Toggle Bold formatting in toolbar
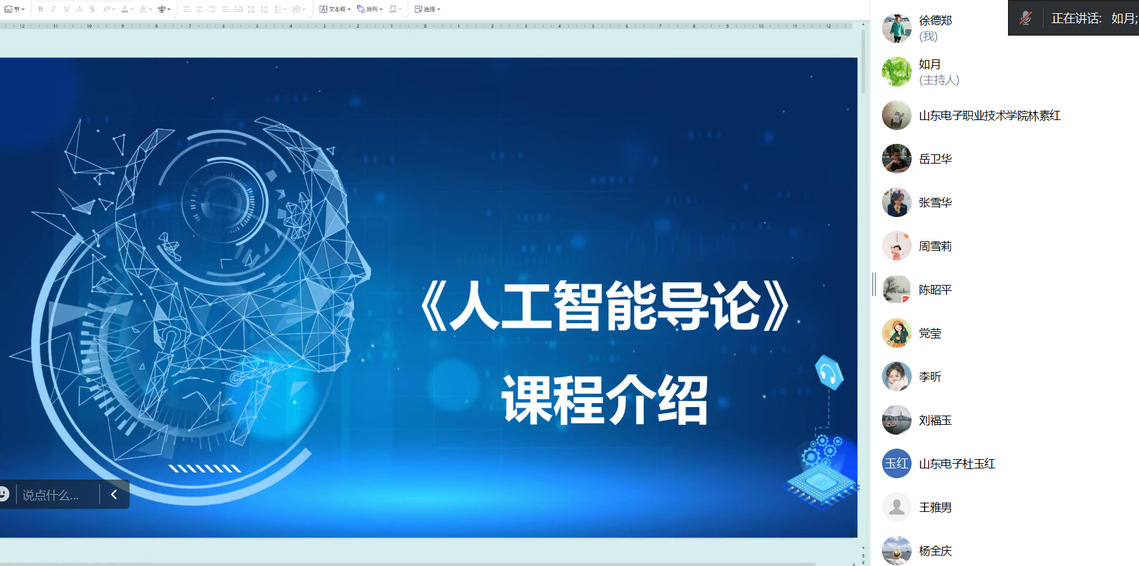The height and width of the screenshot is (566, 1139). pyautogui.click(x=40, y=9)
